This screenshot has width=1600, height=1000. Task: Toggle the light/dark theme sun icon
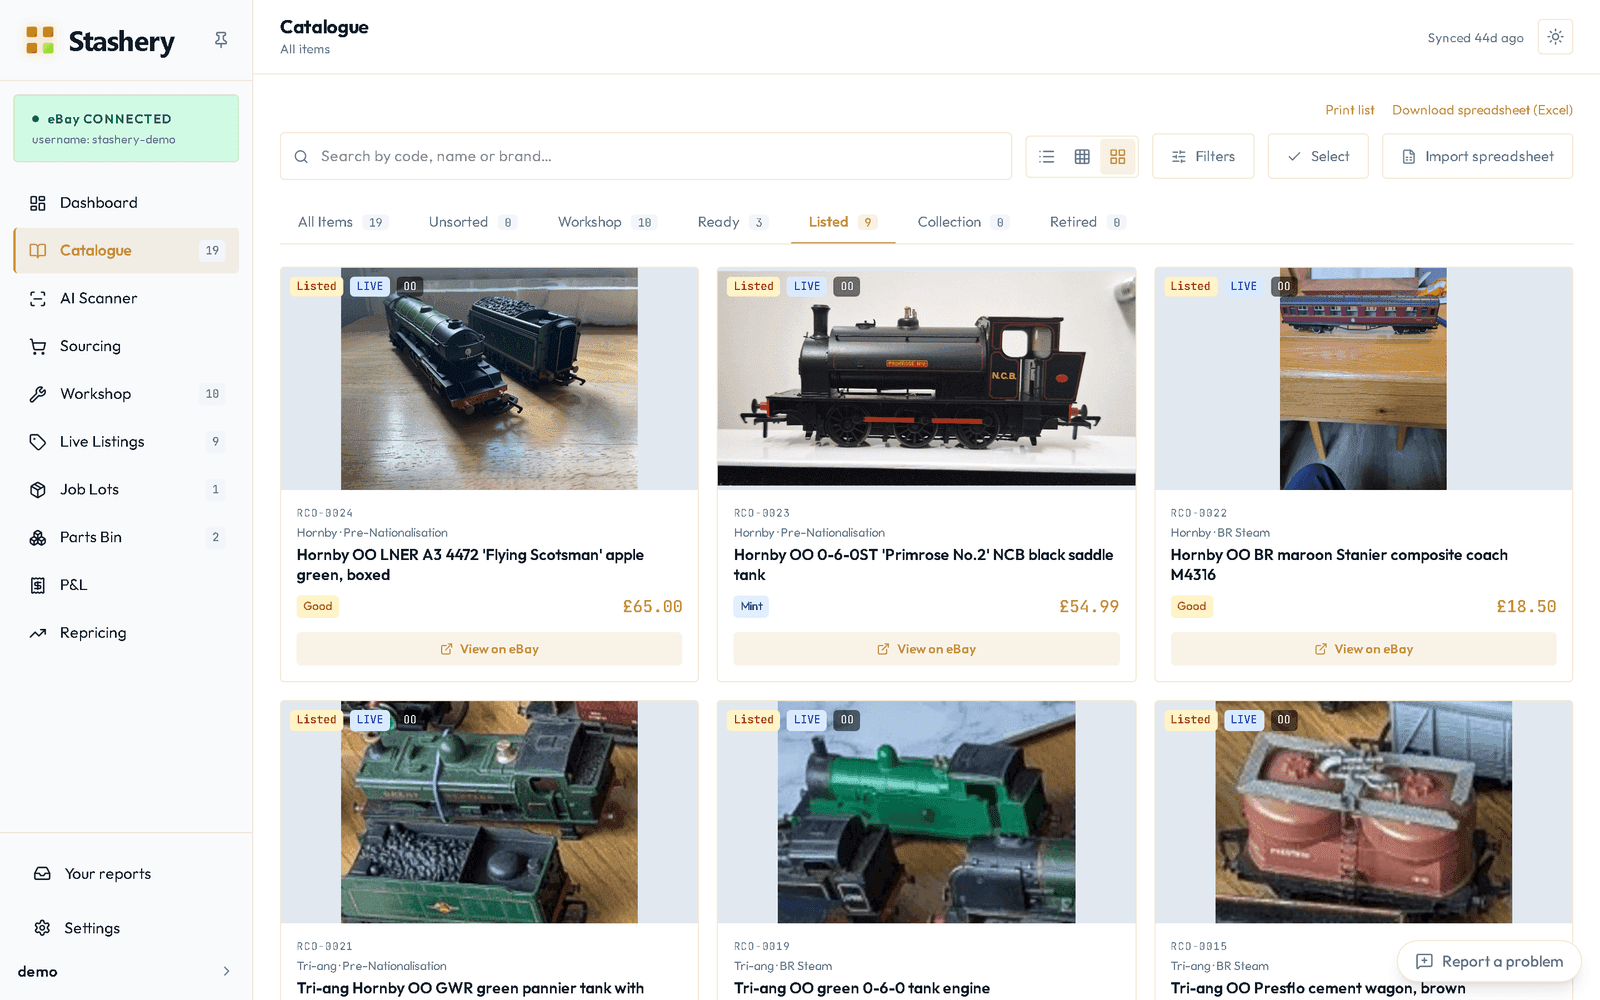[1555, 37]
